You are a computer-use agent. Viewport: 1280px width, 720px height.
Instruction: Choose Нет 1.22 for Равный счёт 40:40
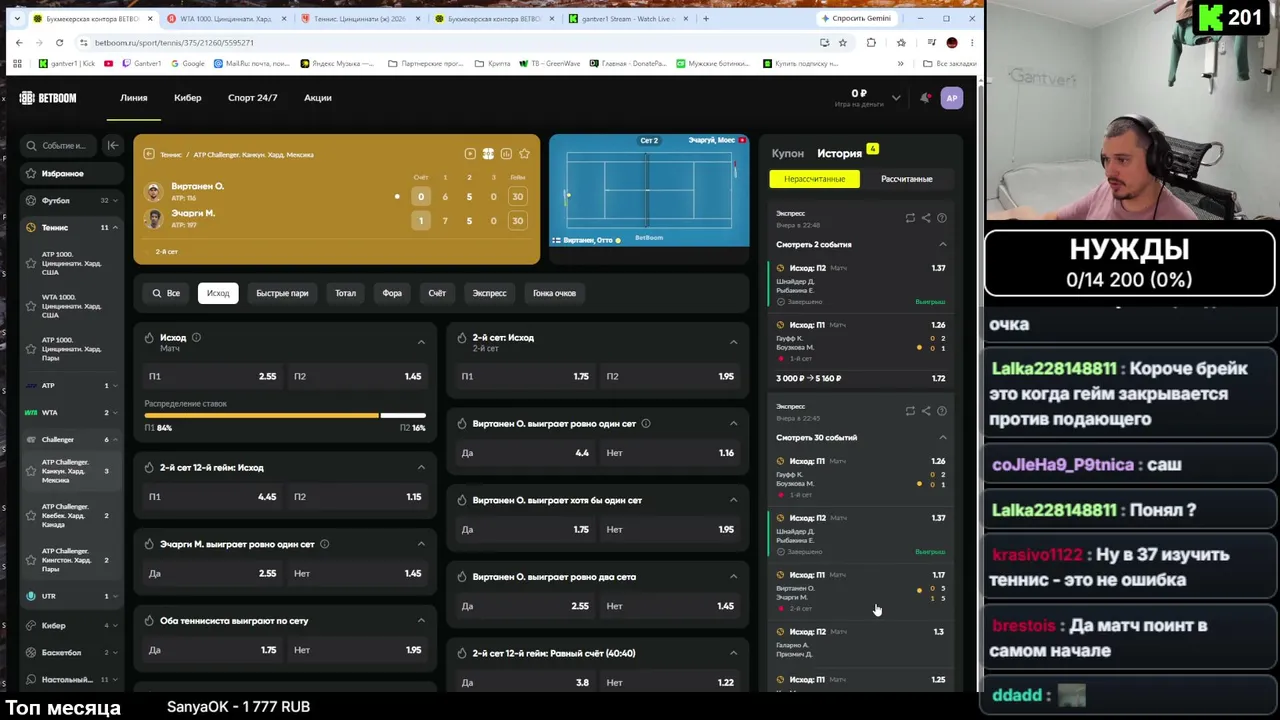[x=671, y=683]
